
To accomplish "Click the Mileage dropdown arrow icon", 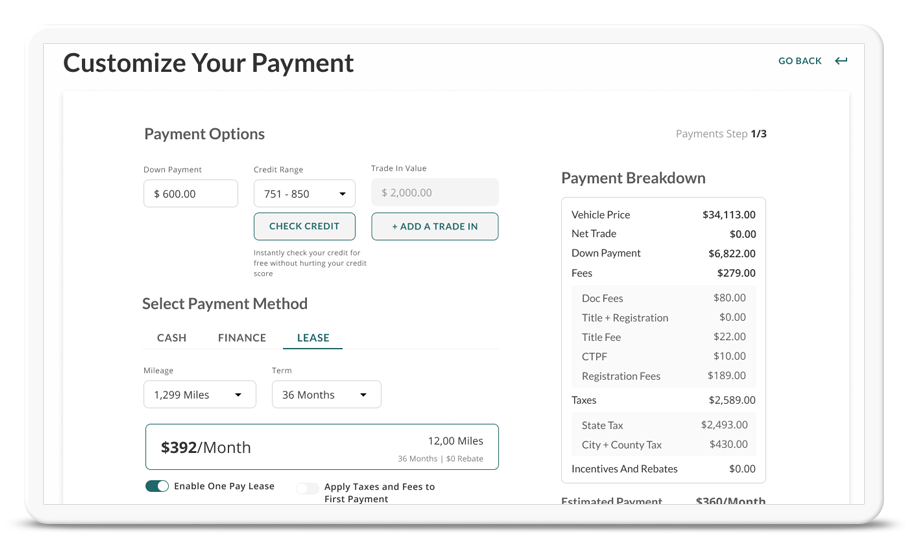I will pos(238,395).
